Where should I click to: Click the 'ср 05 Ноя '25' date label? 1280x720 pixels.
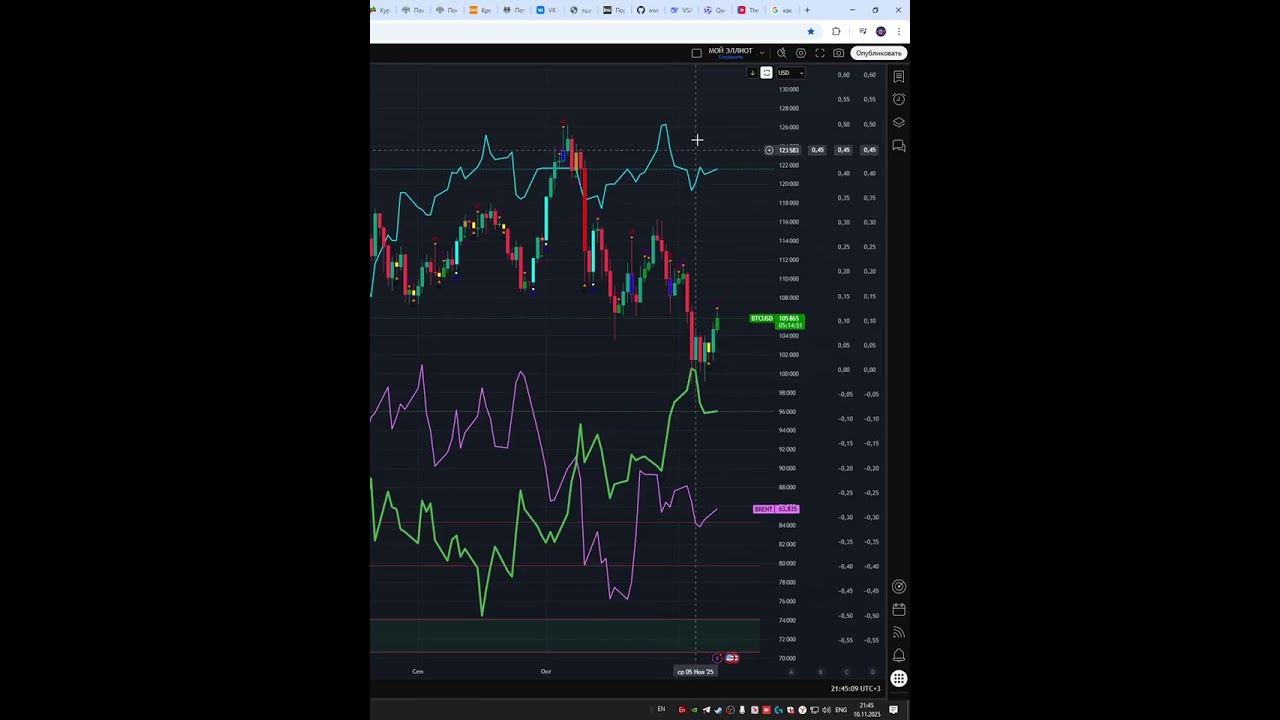click(695, 672)
